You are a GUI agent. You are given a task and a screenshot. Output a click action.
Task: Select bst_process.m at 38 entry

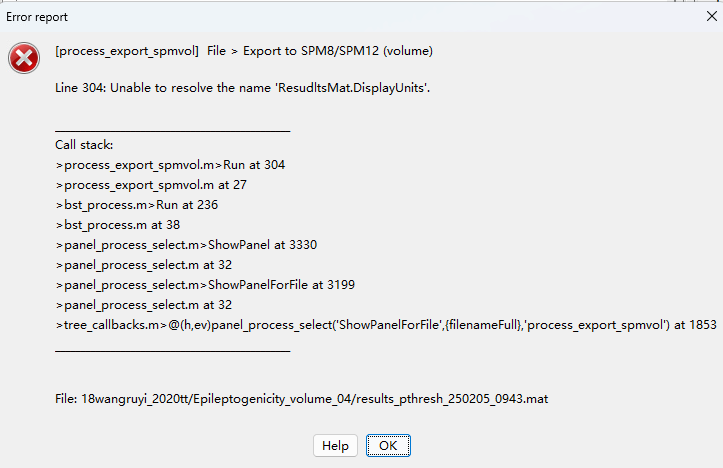point(118,225)
